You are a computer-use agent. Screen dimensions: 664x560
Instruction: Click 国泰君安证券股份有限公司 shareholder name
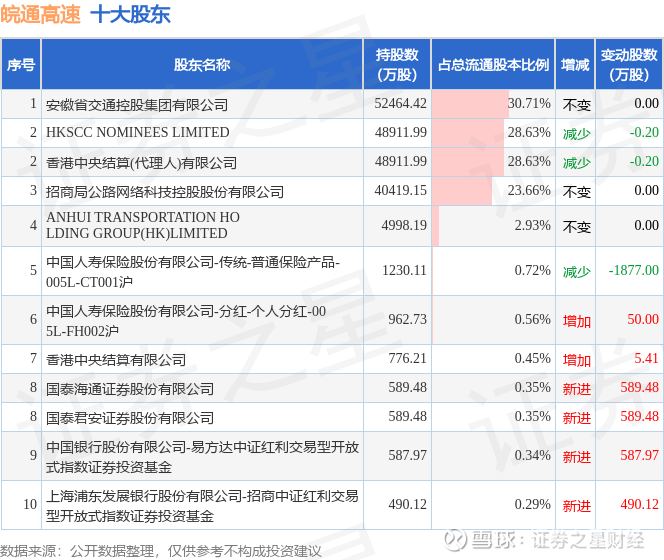(x=130, y=418)
